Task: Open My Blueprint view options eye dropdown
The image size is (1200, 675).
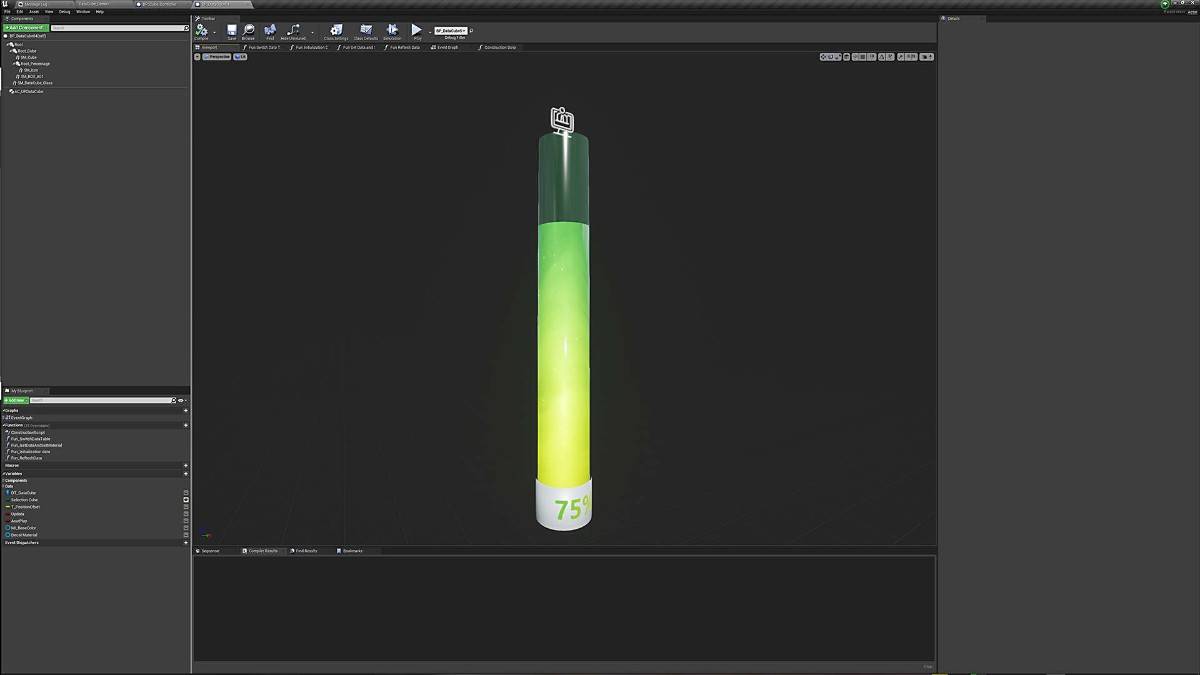Action: tap(182, 400)
